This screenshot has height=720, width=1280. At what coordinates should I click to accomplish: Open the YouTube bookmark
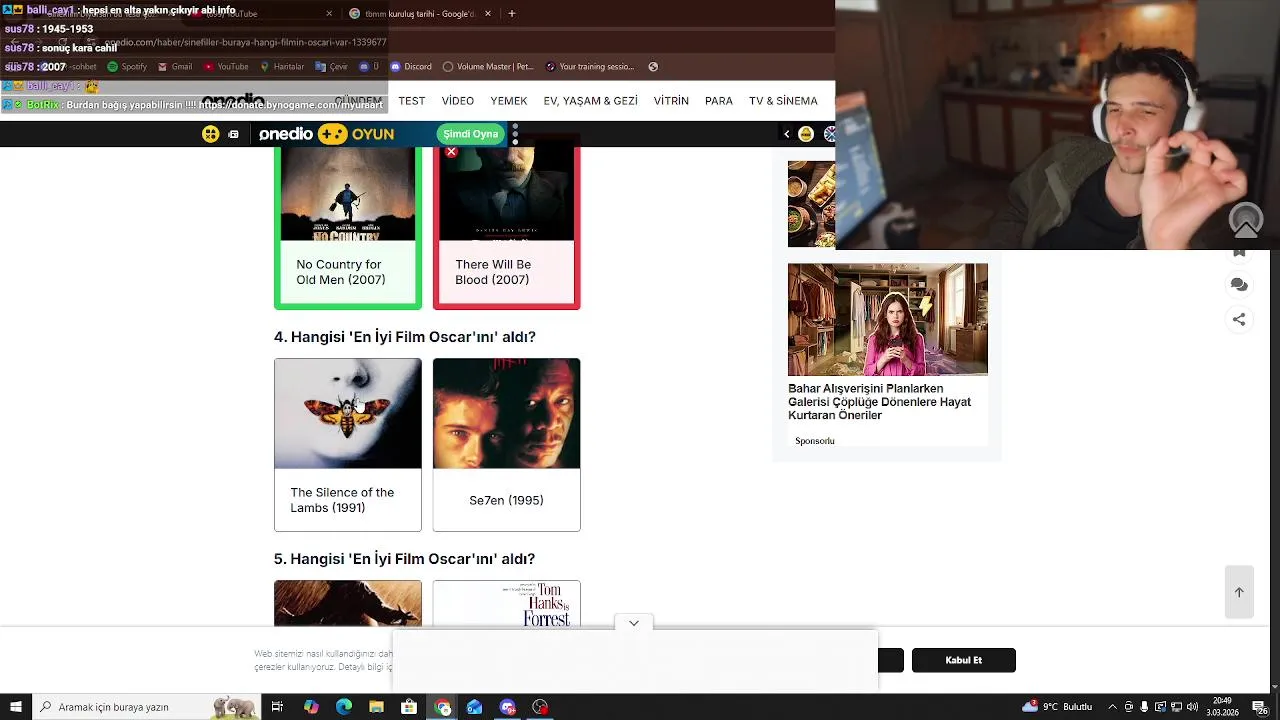(x=226, y=67)
